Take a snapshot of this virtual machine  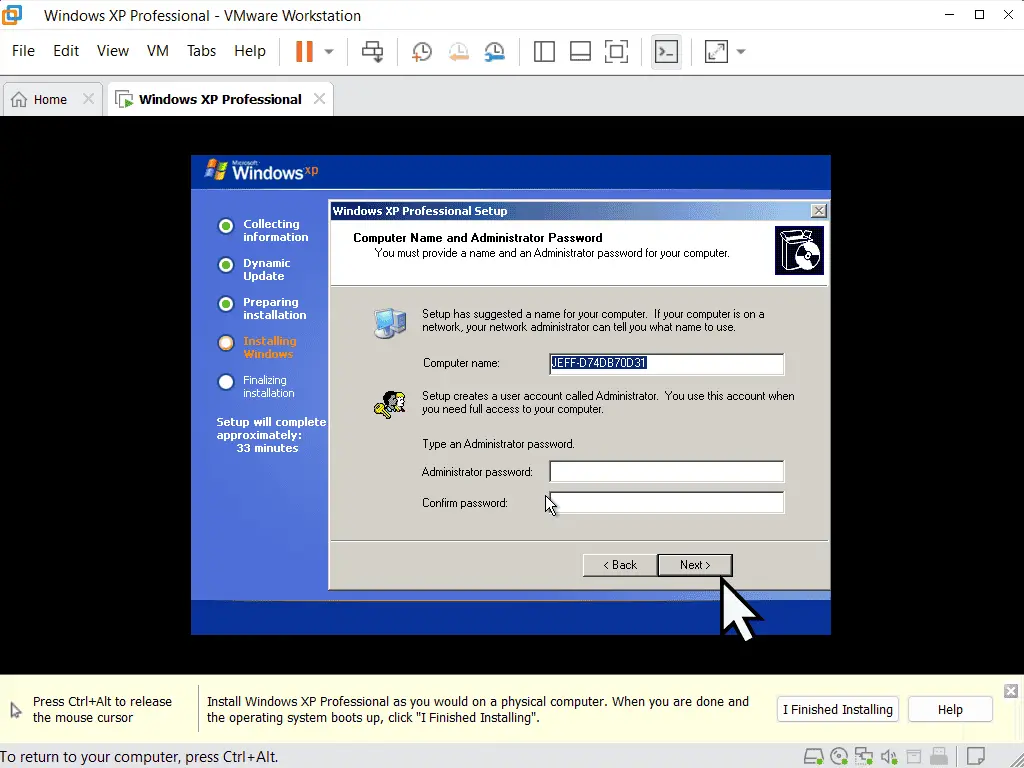point(422,51)
